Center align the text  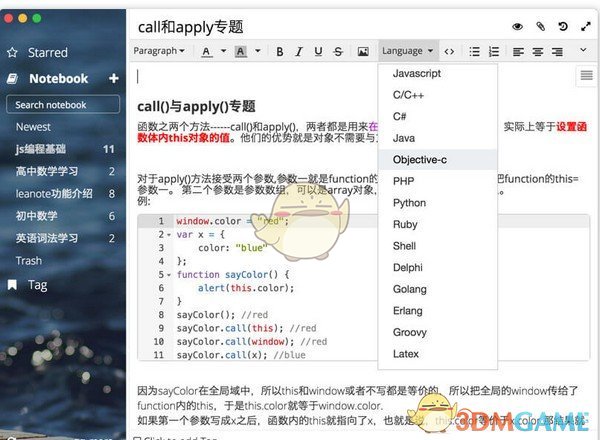tap(538, 51)
